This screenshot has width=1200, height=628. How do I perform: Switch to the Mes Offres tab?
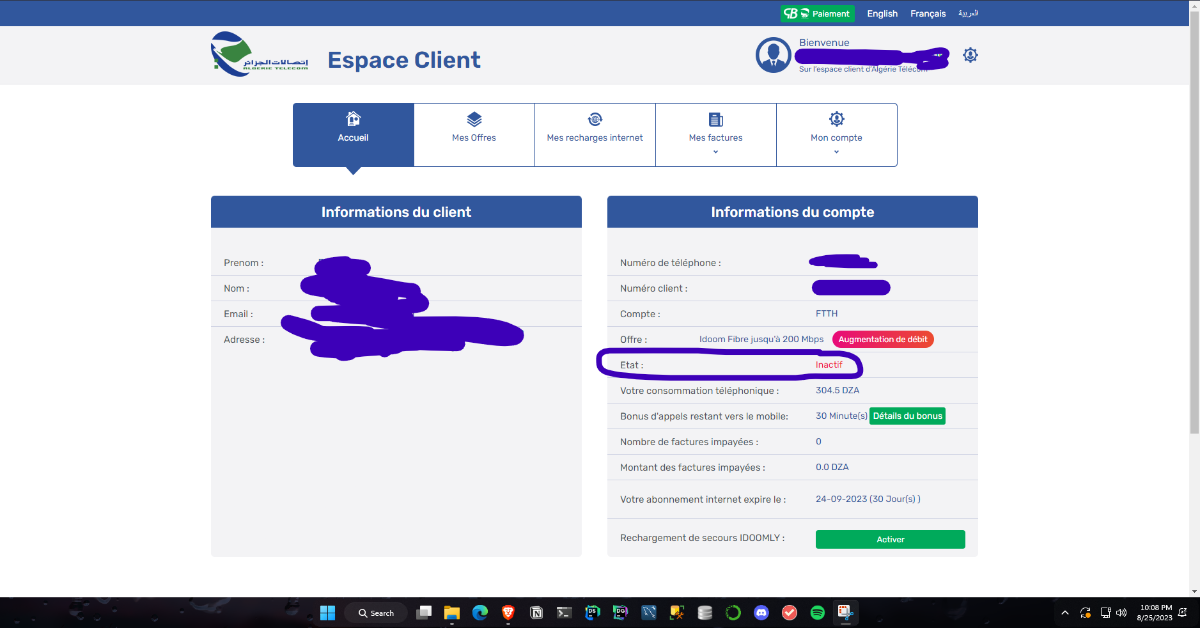click(474, 137)
